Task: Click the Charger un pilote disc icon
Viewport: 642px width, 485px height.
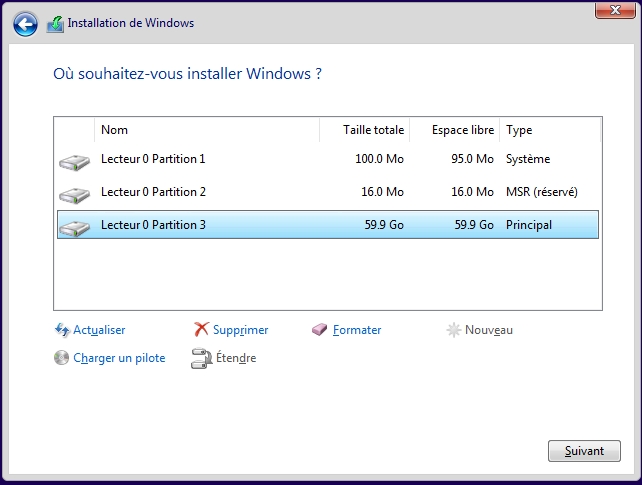Action: click(x=62, y=358)
